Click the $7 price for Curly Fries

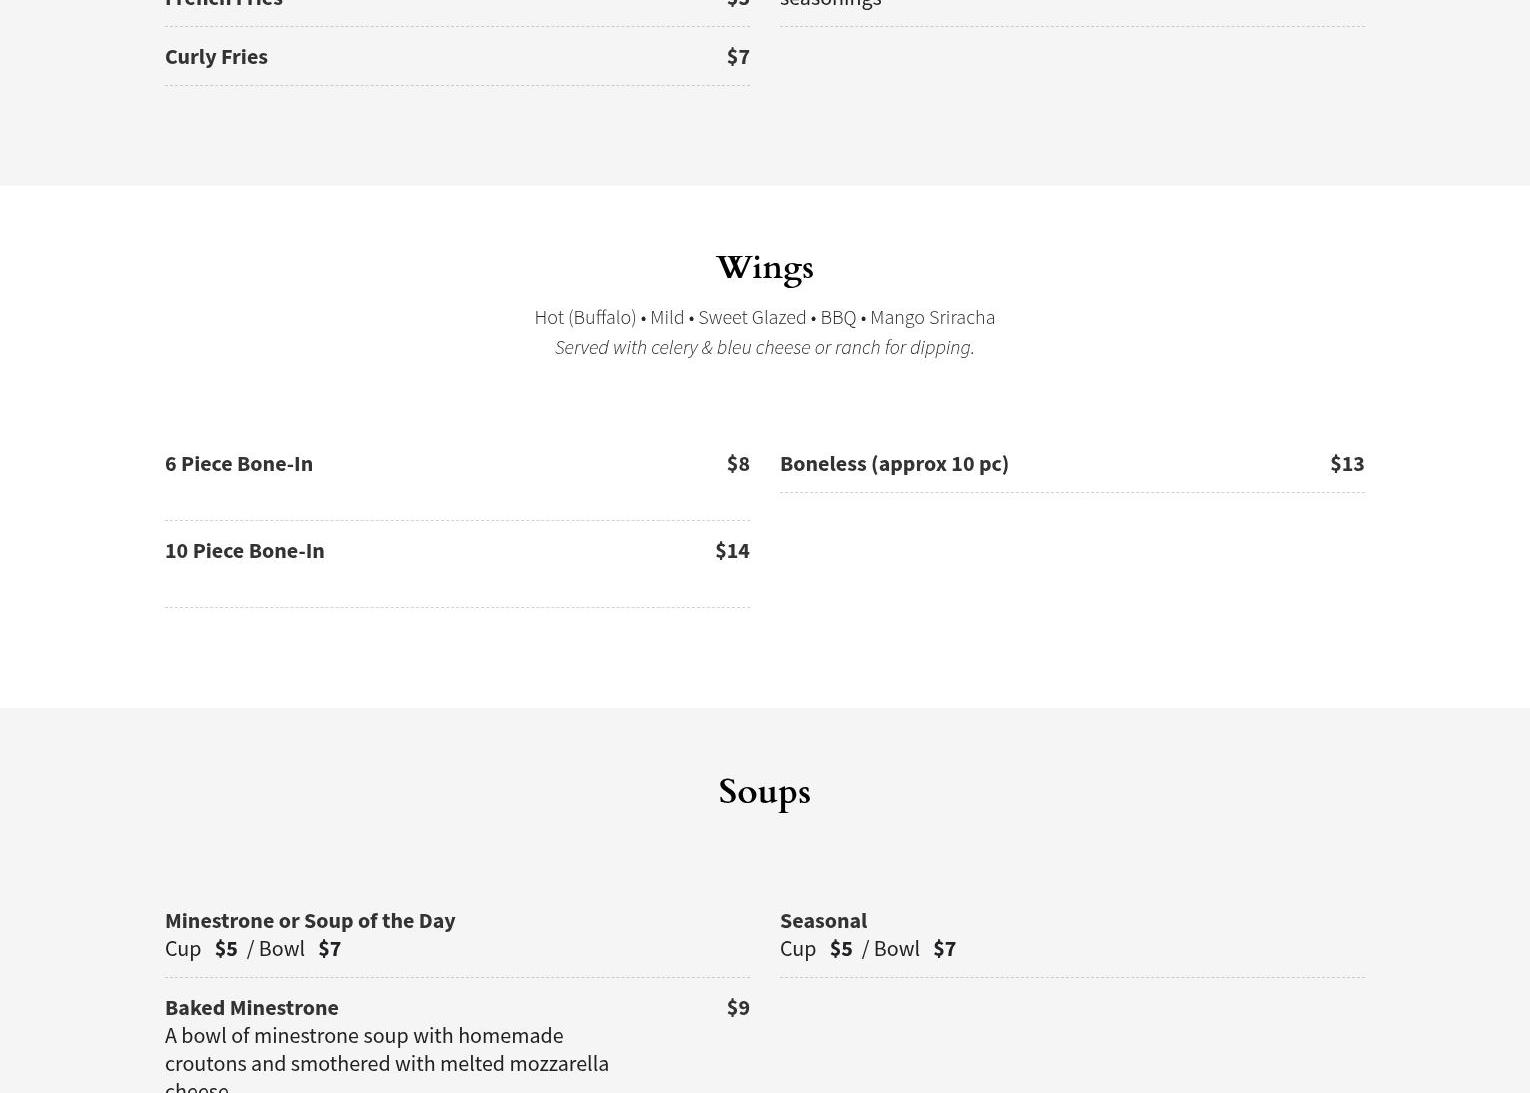point(738,56)
